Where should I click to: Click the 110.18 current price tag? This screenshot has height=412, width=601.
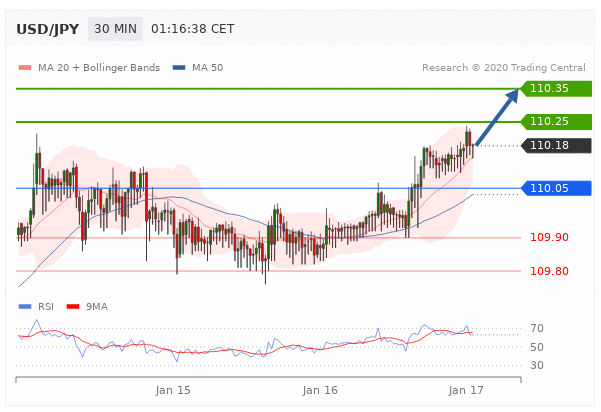(556, 146)
